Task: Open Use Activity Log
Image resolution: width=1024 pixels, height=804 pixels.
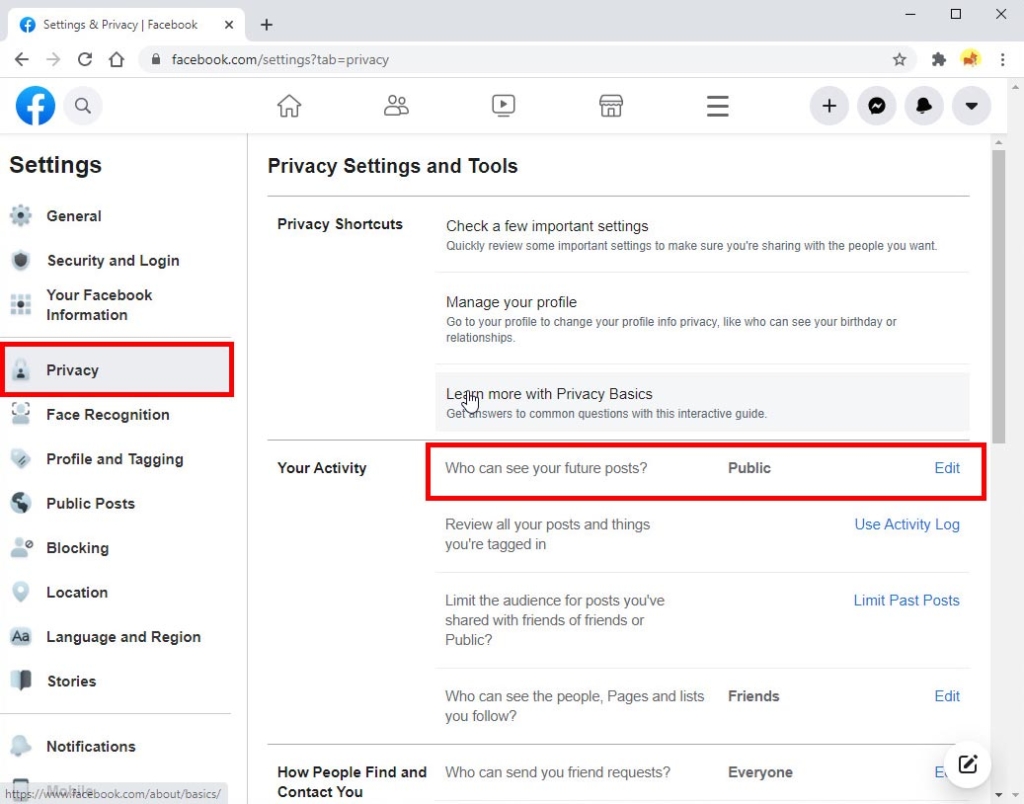Action: tap(906, 524)
